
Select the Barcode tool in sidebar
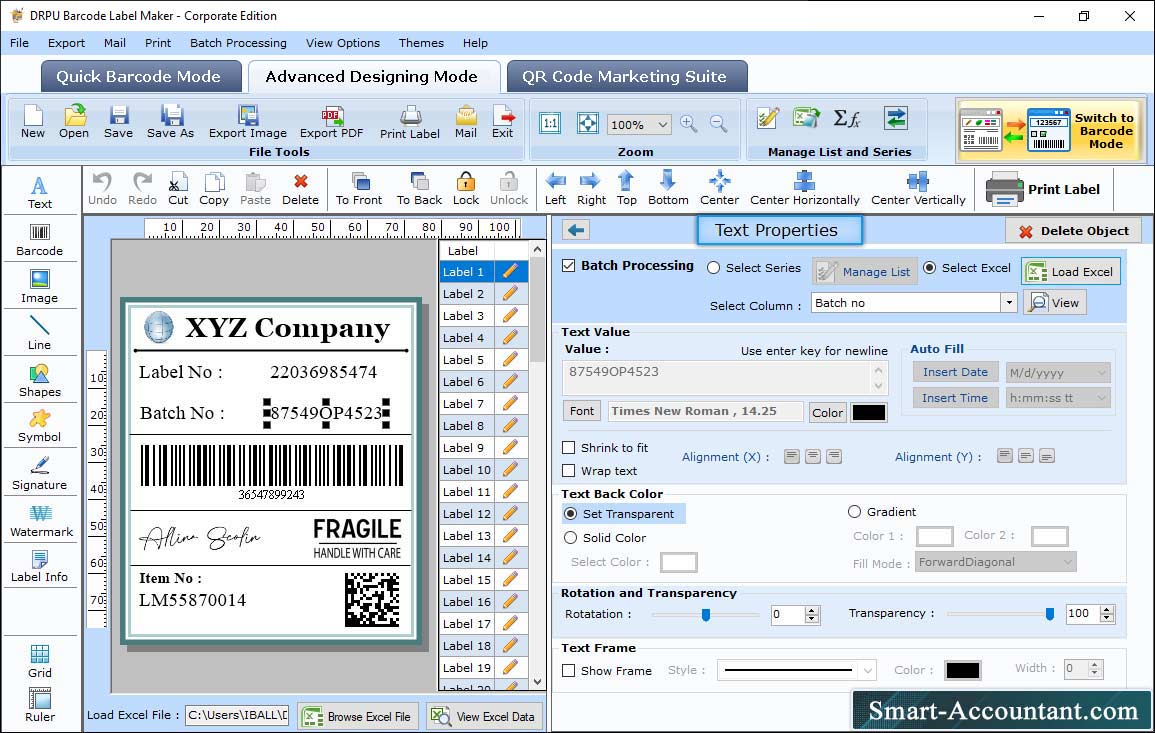(40, 240)
